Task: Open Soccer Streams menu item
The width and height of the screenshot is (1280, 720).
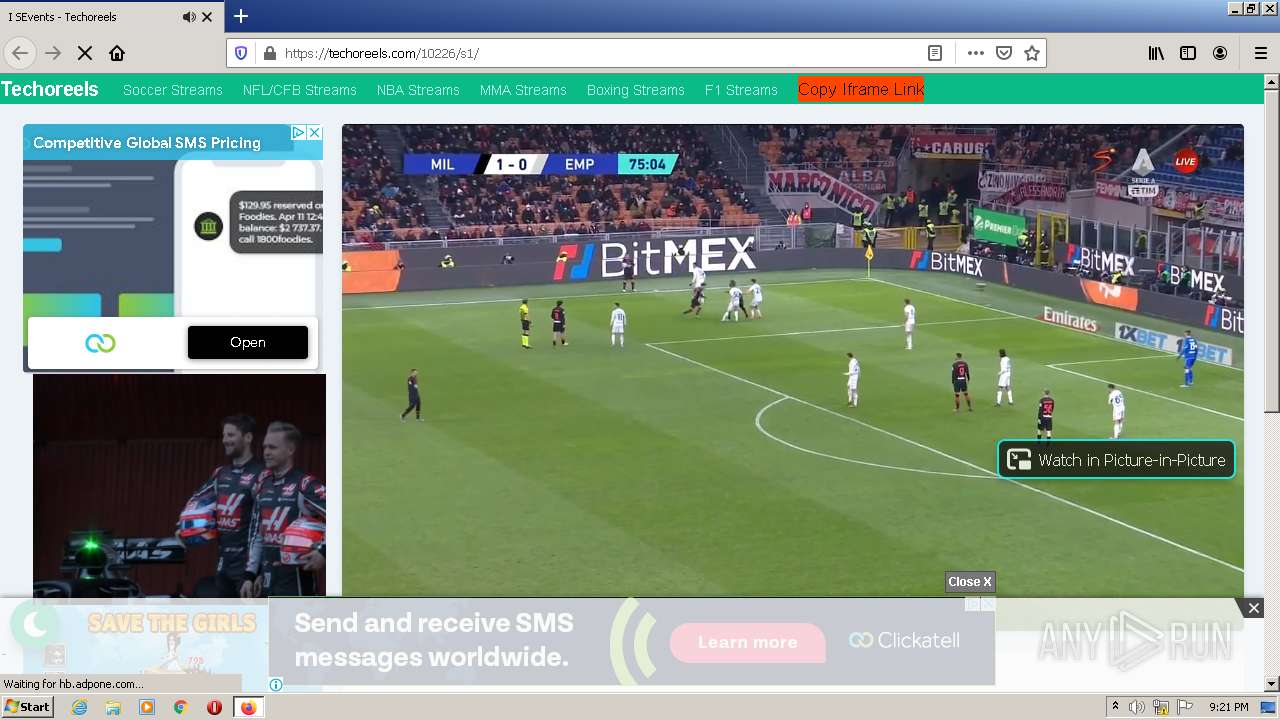Action: [x=173, y=90]
